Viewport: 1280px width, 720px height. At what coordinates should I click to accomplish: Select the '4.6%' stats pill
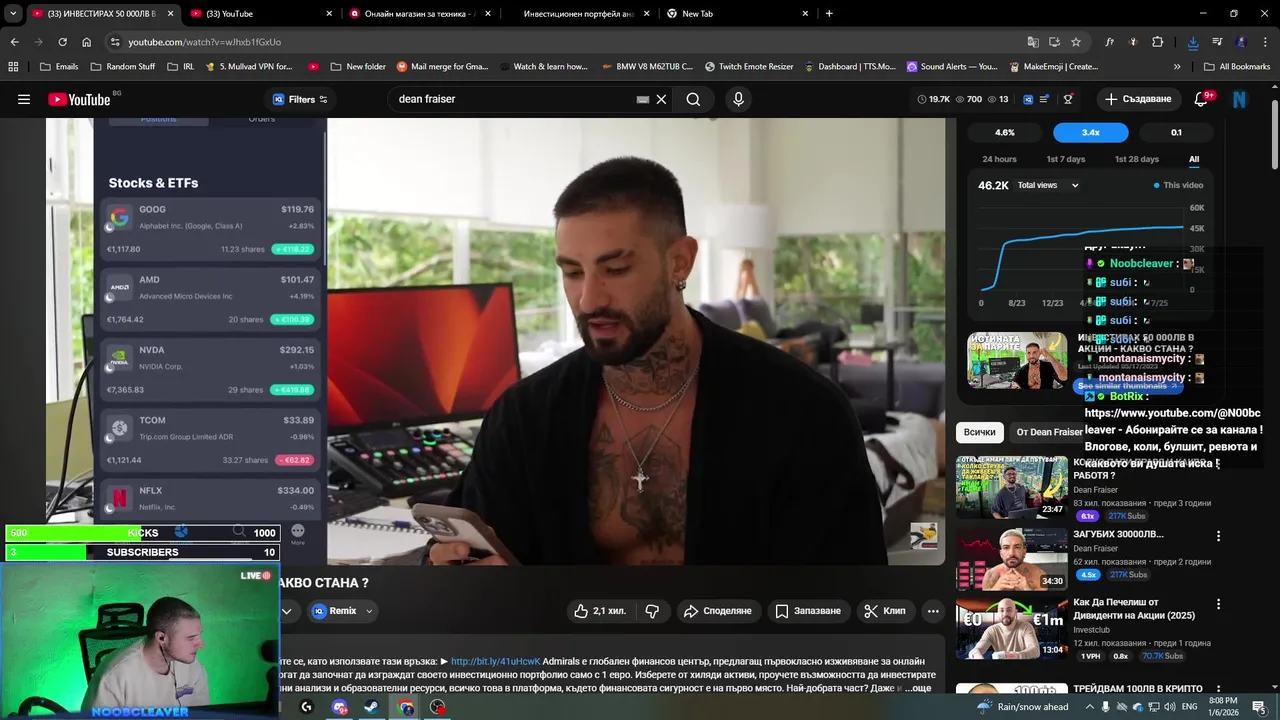[1005, 132]
